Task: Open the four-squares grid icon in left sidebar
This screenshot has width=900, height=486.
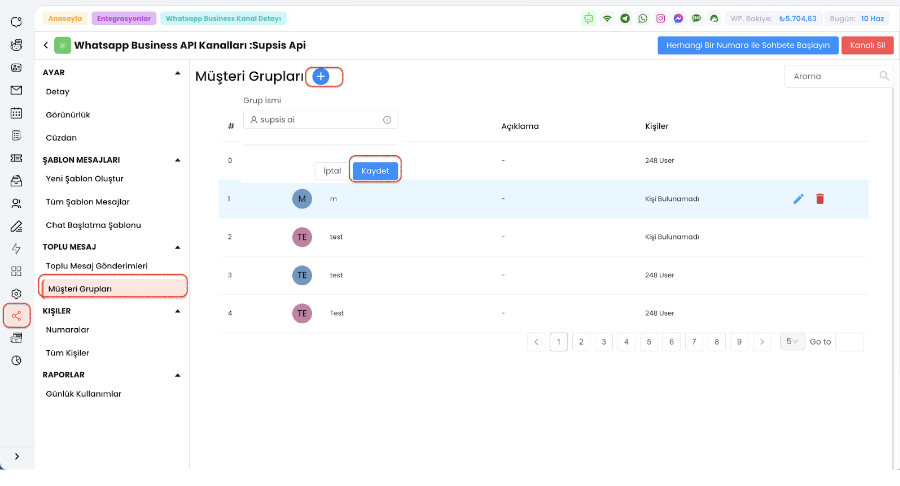Action: [x=16, y=271]
